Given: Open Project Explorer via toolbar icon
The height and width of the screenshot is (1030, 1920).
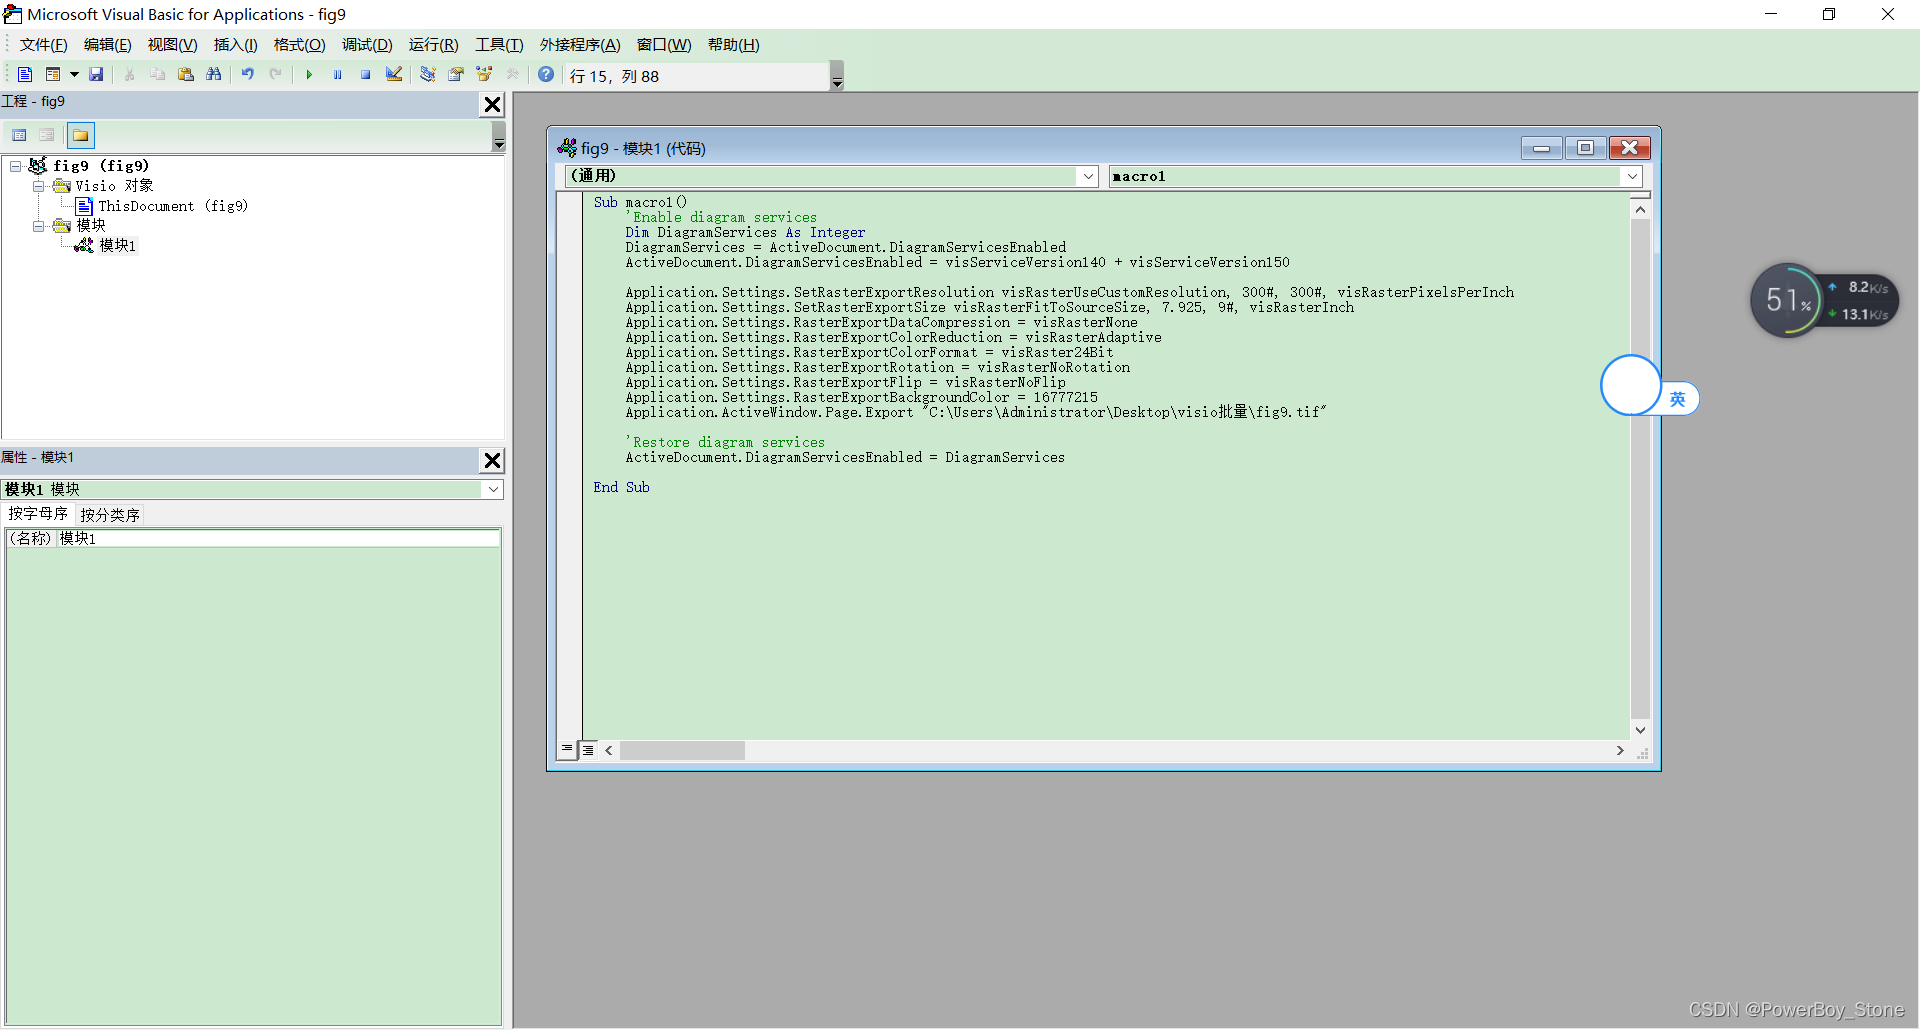Looking at the screenshot, I should (428, 75).
